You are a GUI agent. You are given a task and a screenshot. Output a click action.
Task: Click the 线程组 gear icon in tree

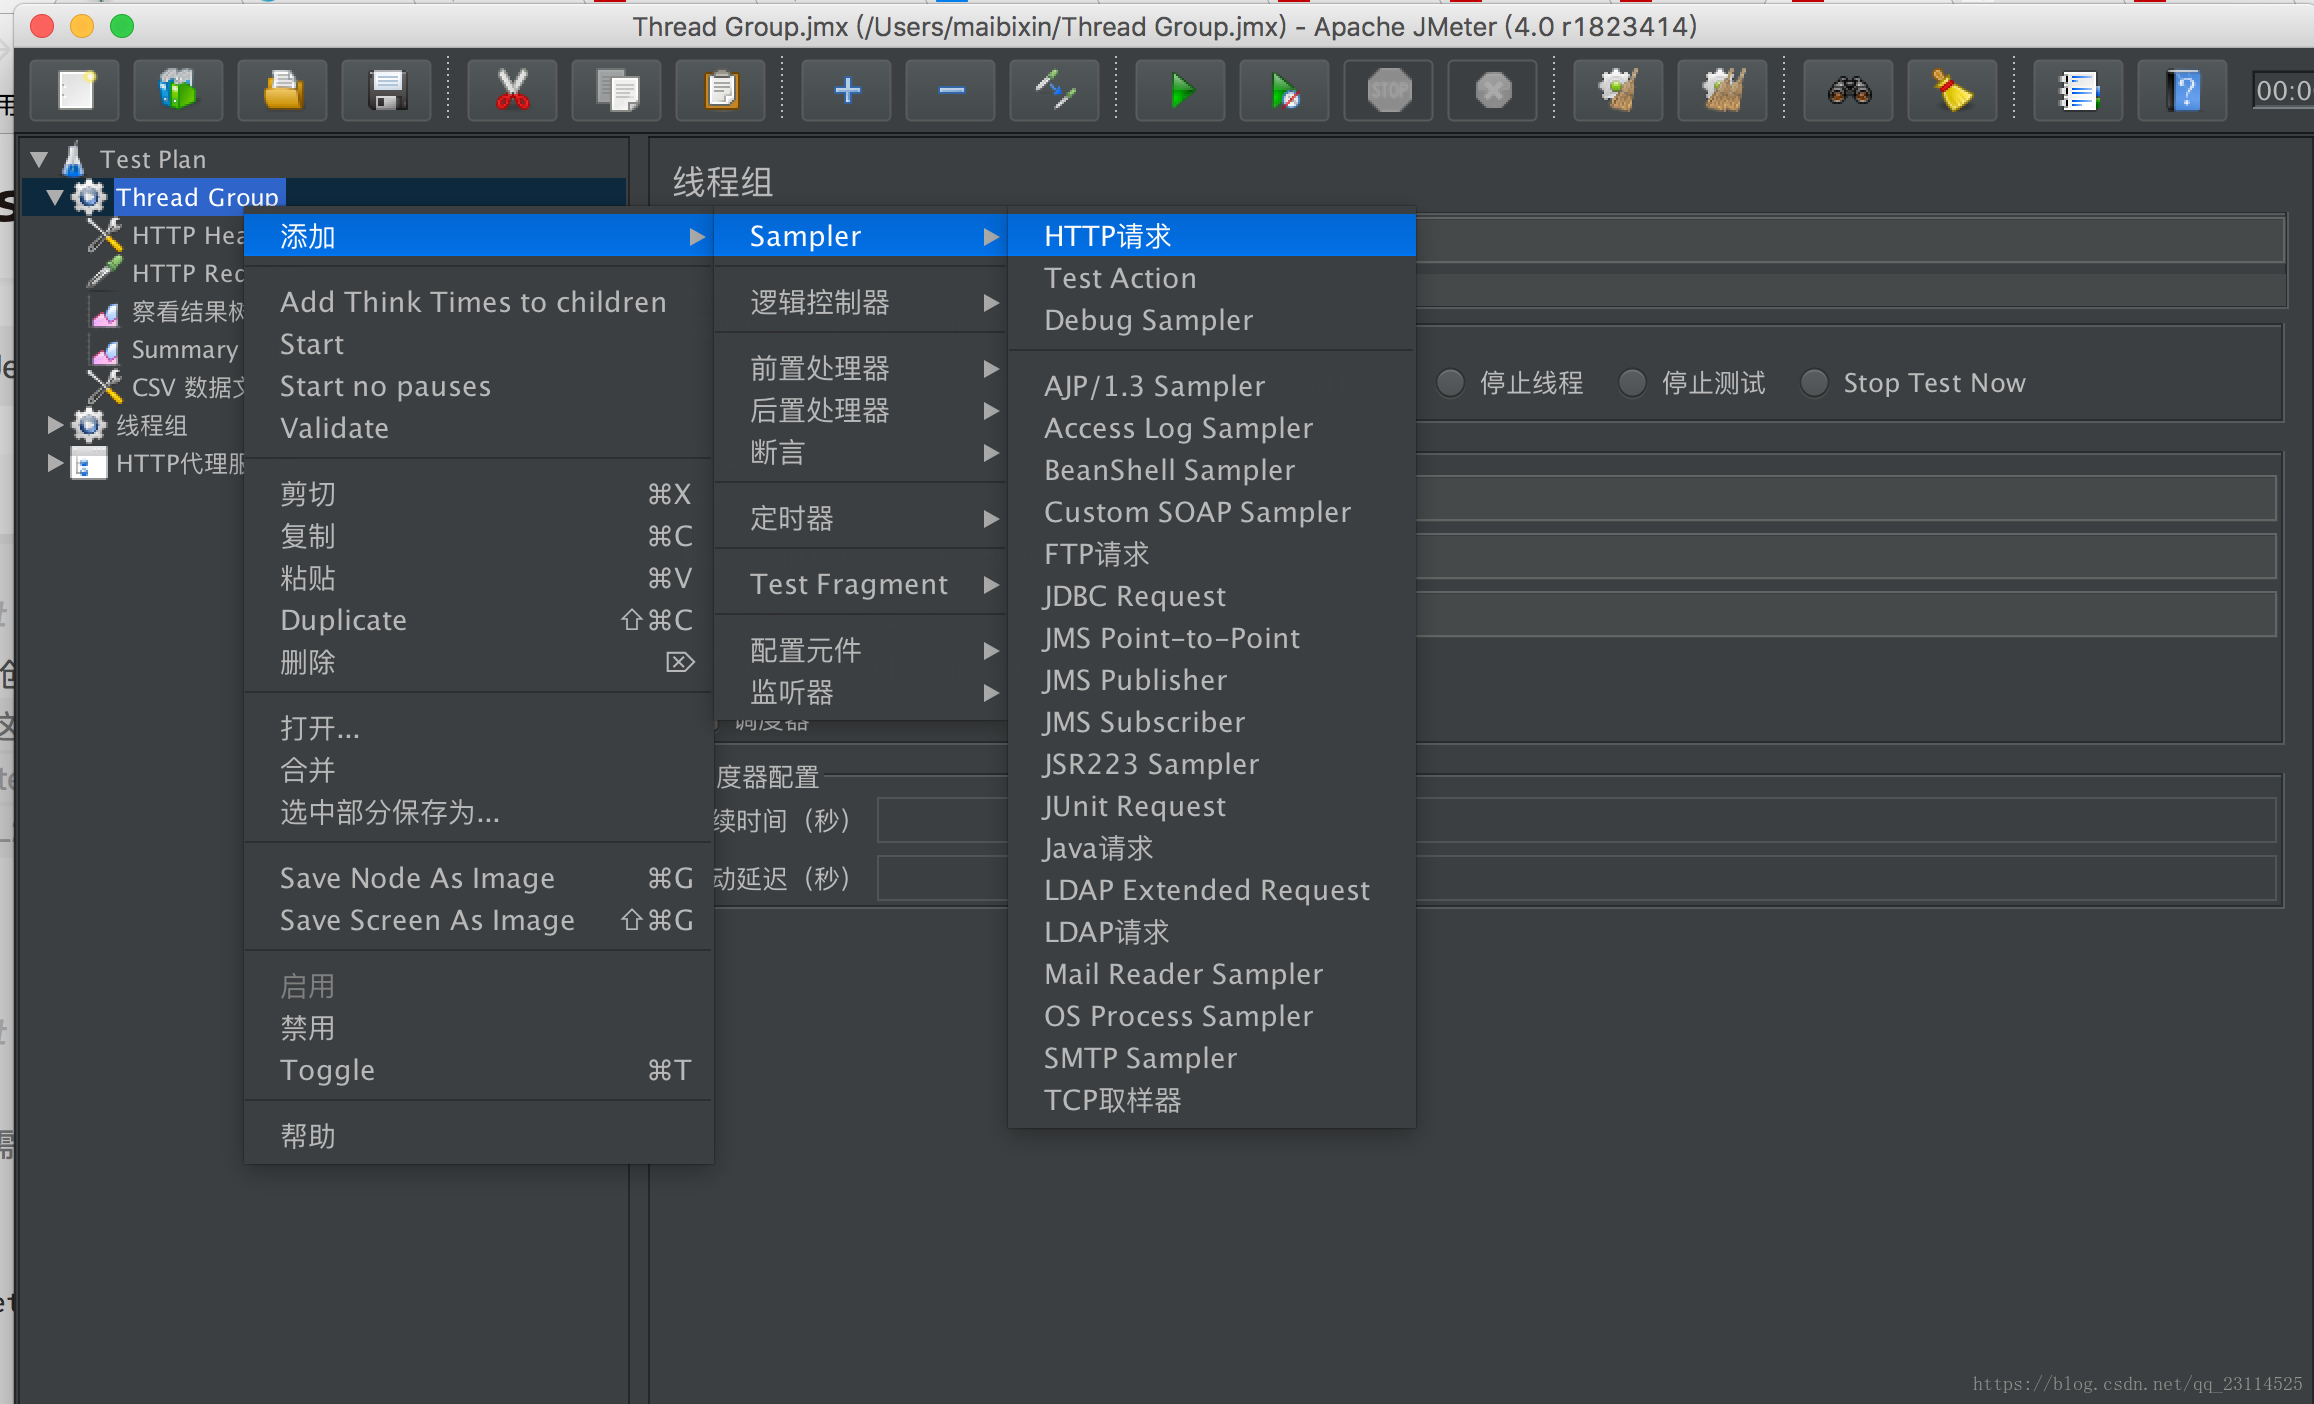pos(89,425)
